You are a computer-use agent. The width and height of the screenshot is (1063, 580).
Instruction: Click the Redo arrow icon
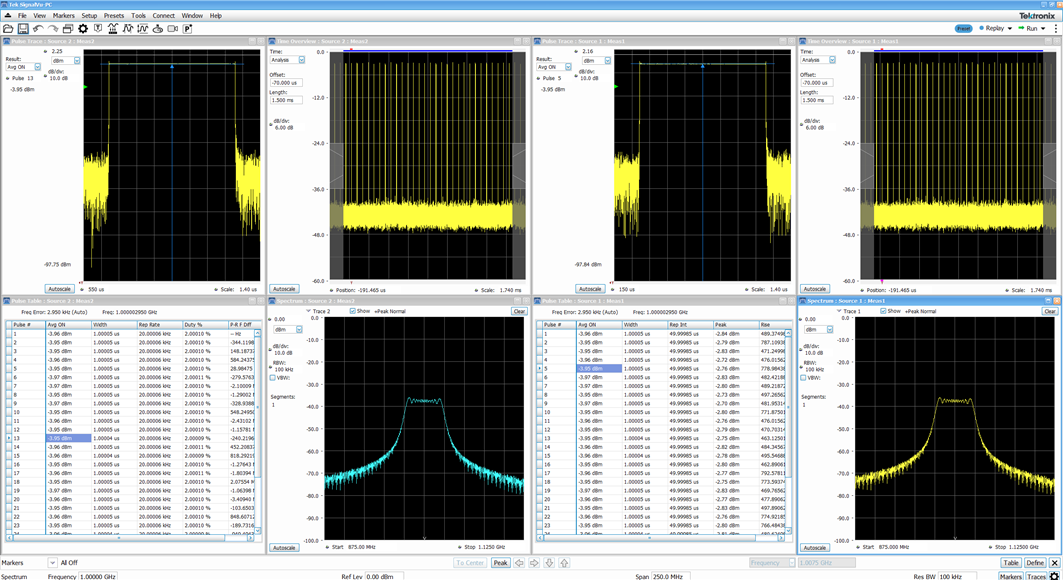click(x=54, y=29)
